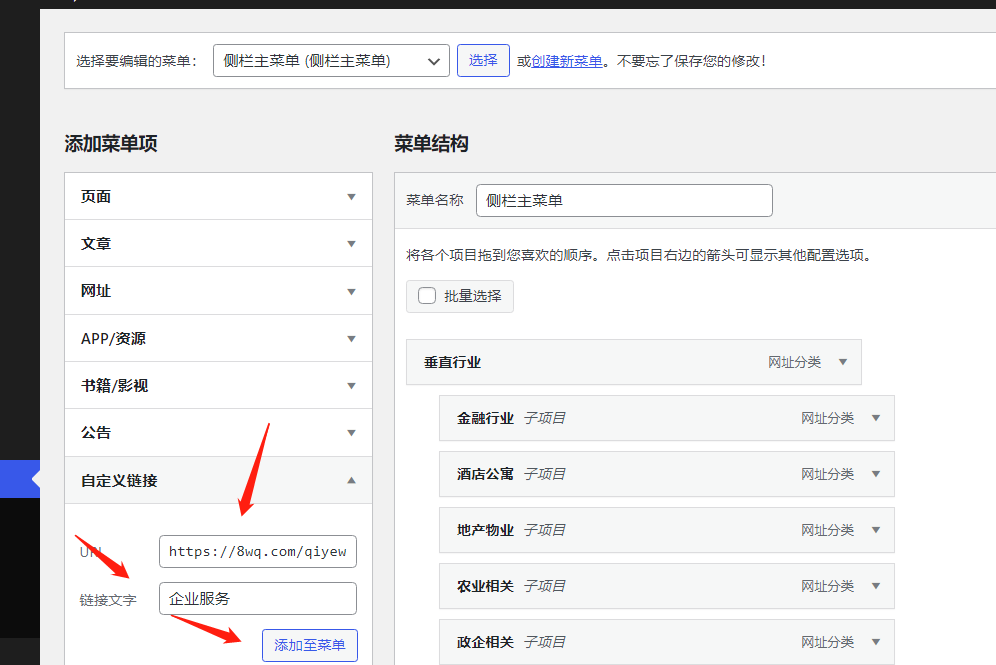Image resolution: width=996 pixels, height=665 pixels.
Task: Expand the 网址 accordion section
Action: click(351, 291)
